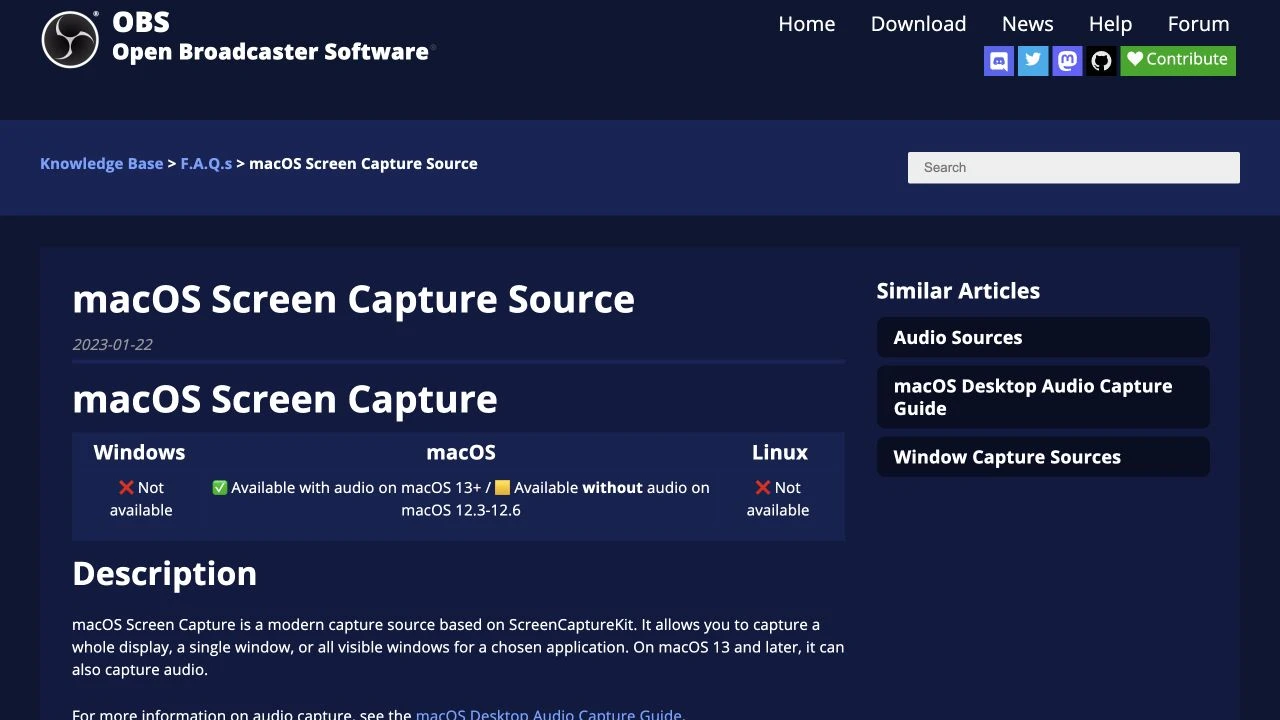Open the Mastodon social icon

click(x=1067, y=61)
